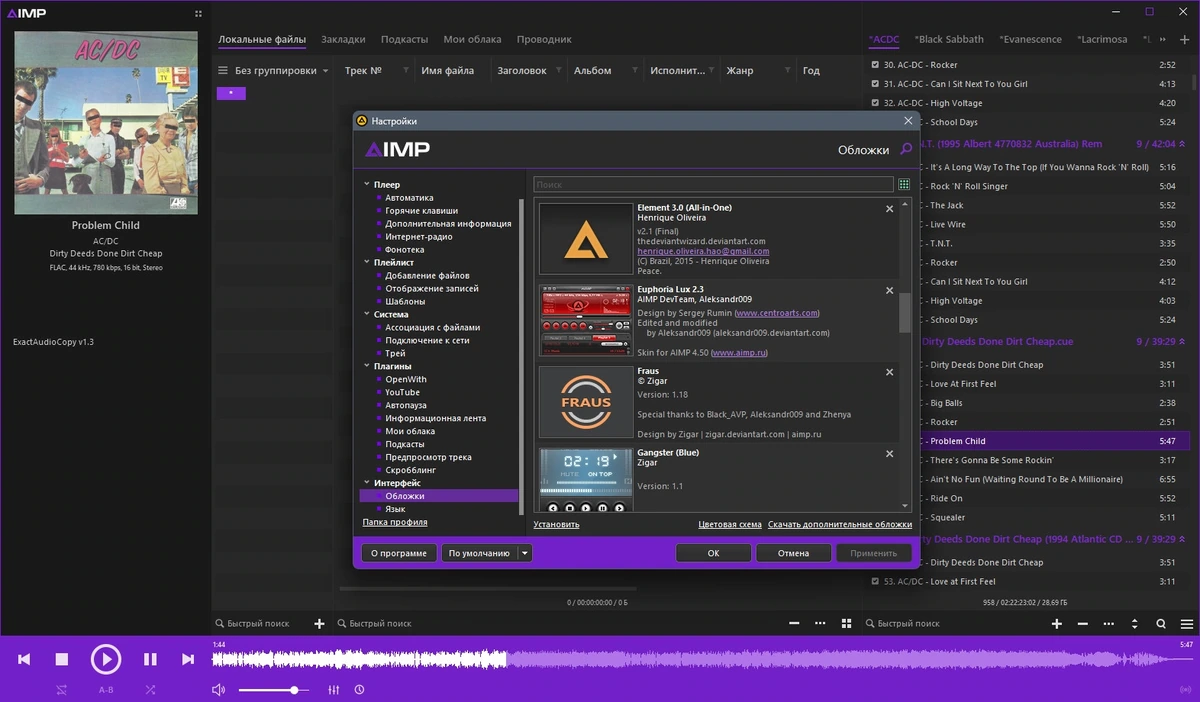Screen dimensions: 1200x702
Task: Toggle shuffle playback icon
Action: [150, 690]
